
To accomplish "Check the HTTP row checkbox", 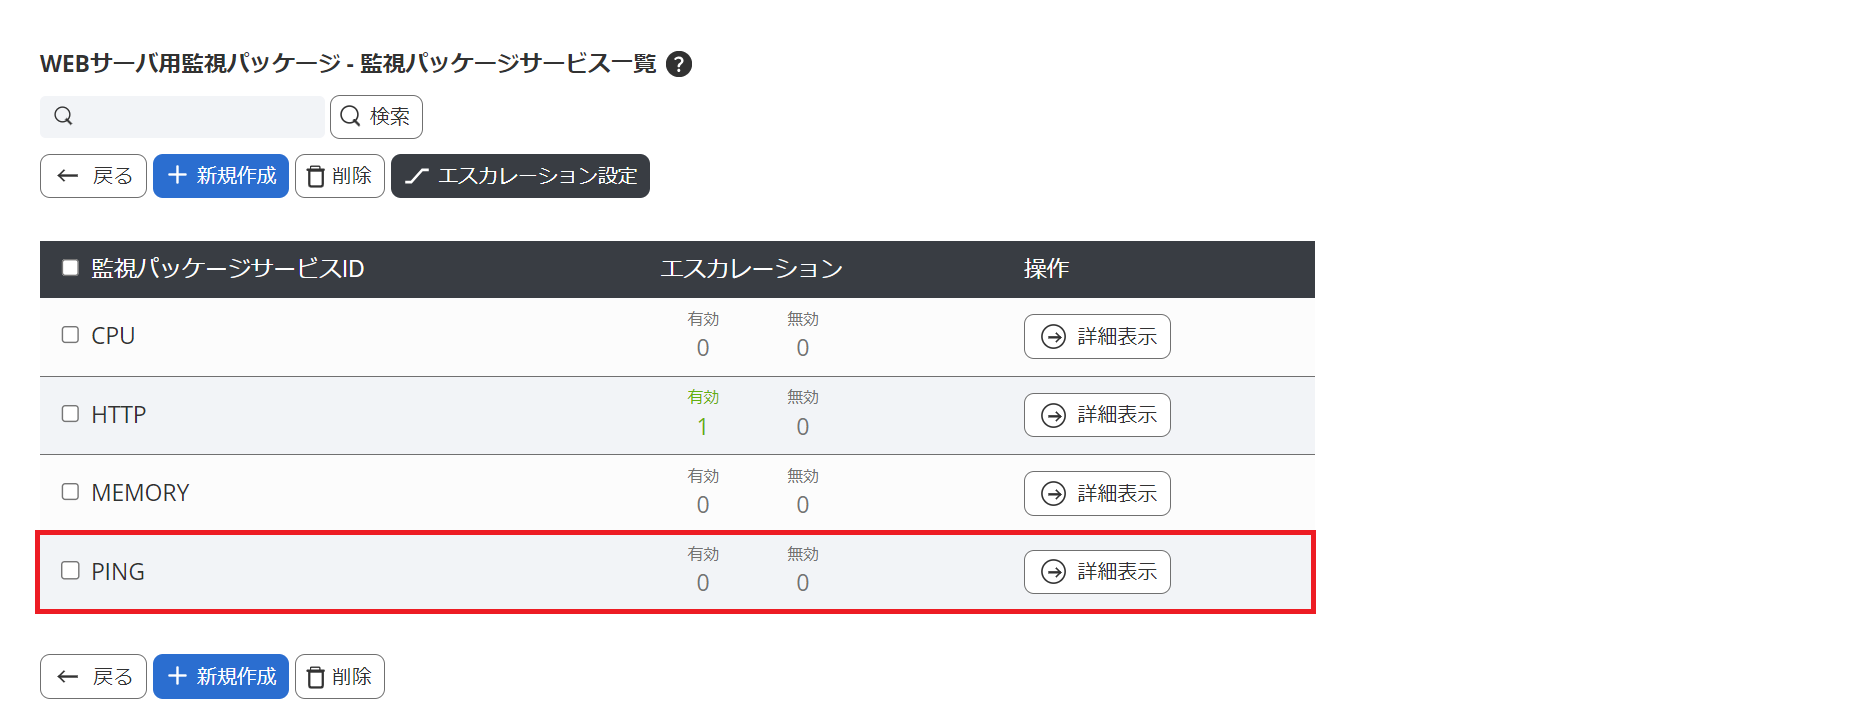I will point(70,414).
